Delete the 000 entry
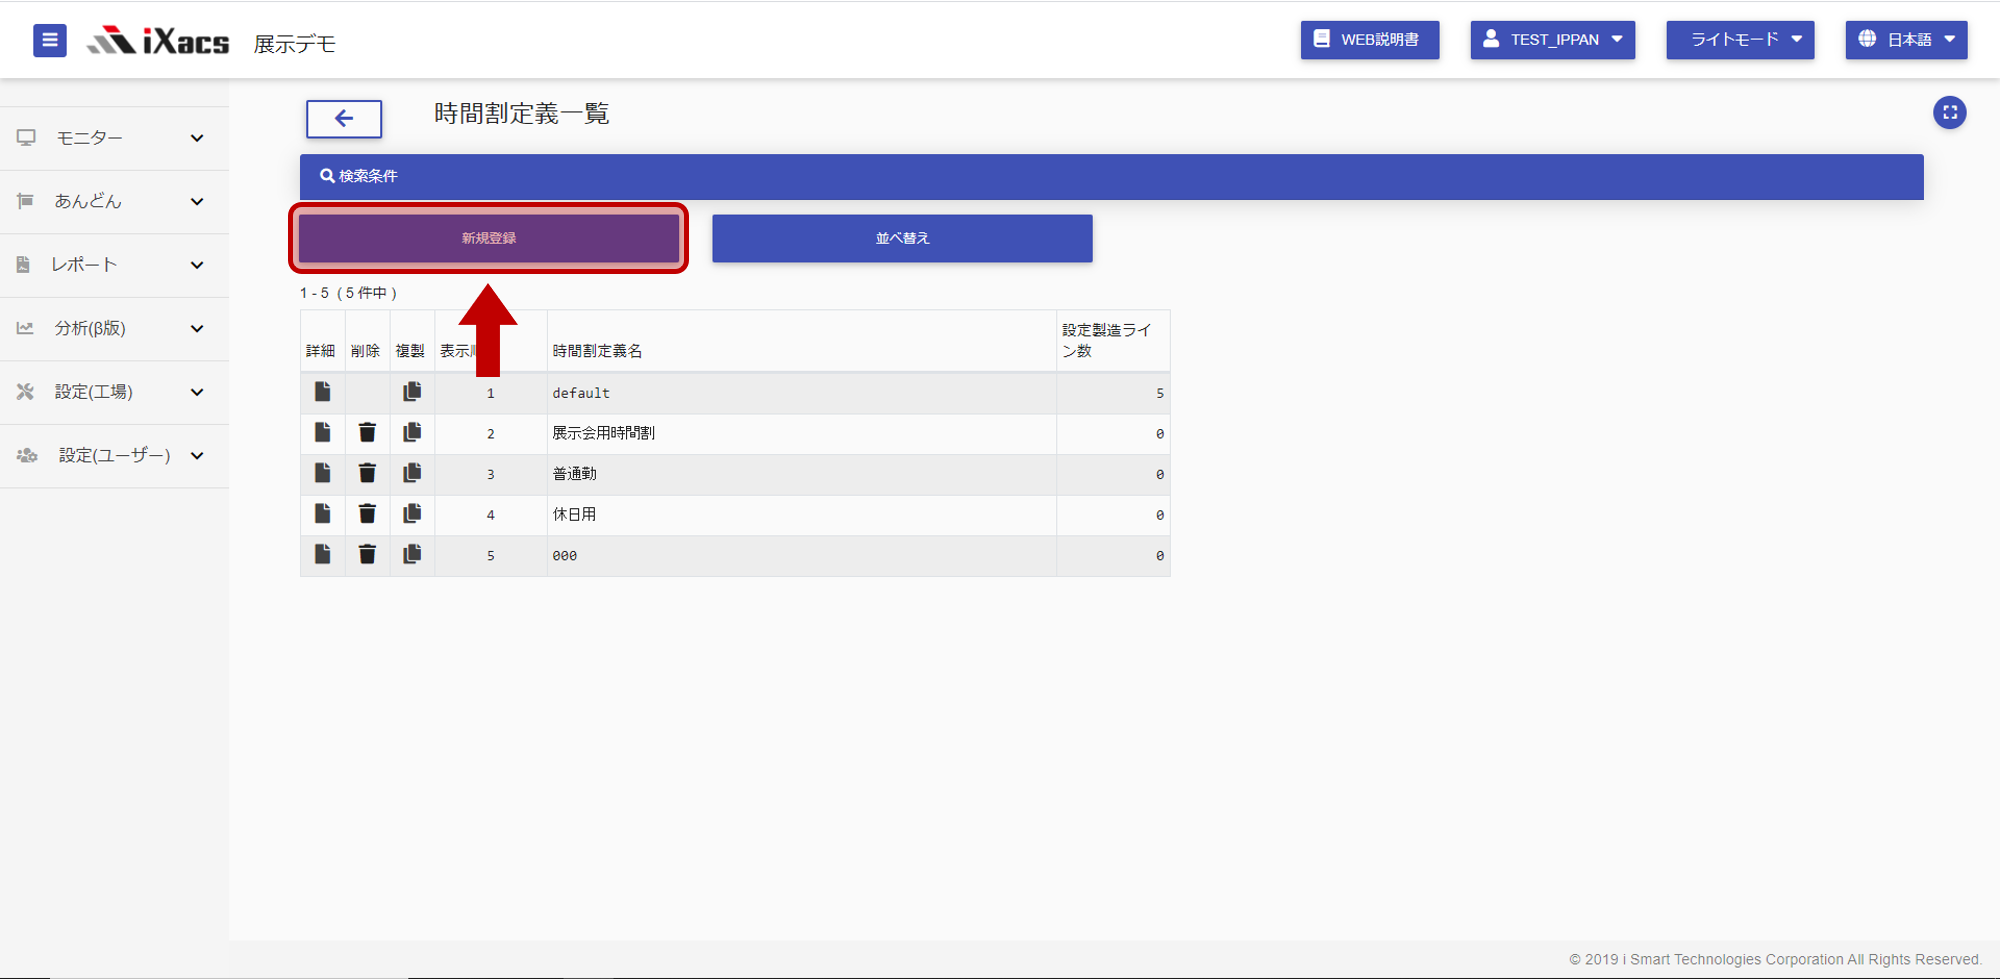 click(x=367, y=554)
